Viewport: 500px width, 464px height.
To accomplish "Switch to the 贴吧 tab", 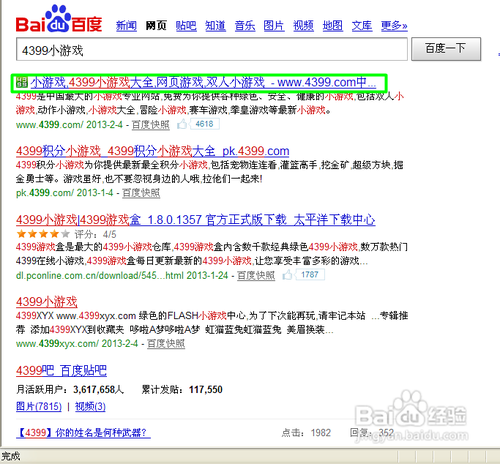I will coord(186,26).
